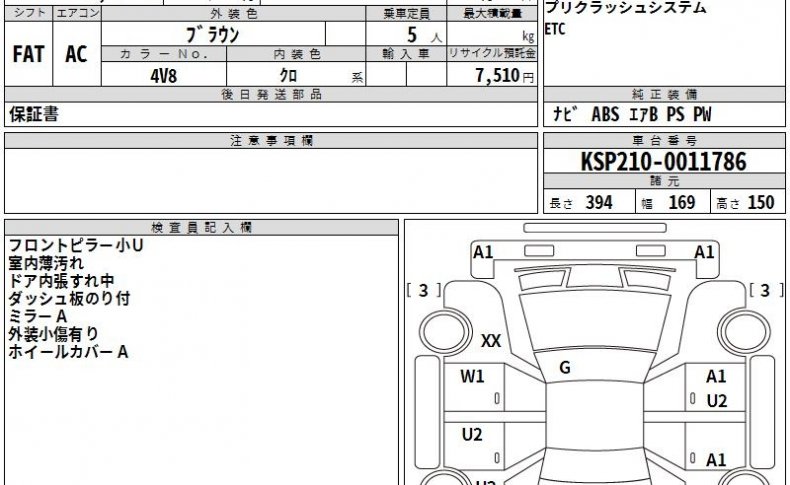Click the kg unit in load capacity cell
This screenshot has width=790, height=485.
pos(528,36)
